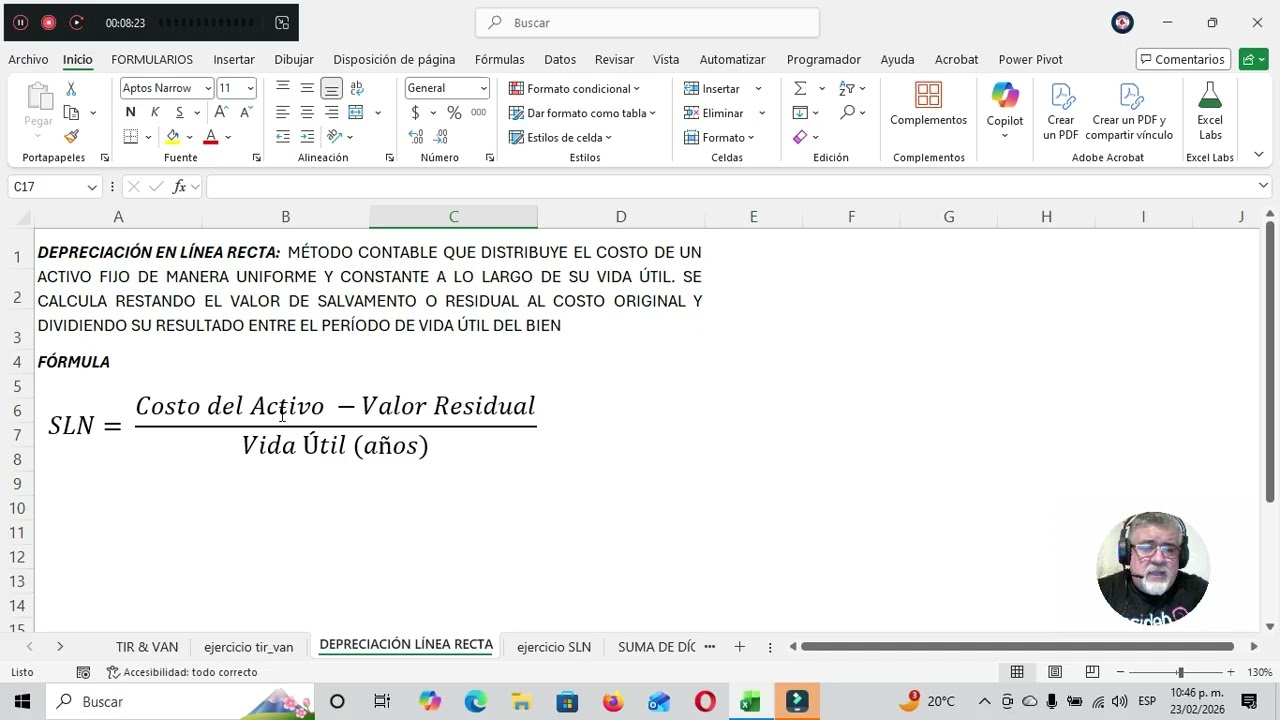Switch to TIR & VAN sheet tab

click(x=147, y=647)
